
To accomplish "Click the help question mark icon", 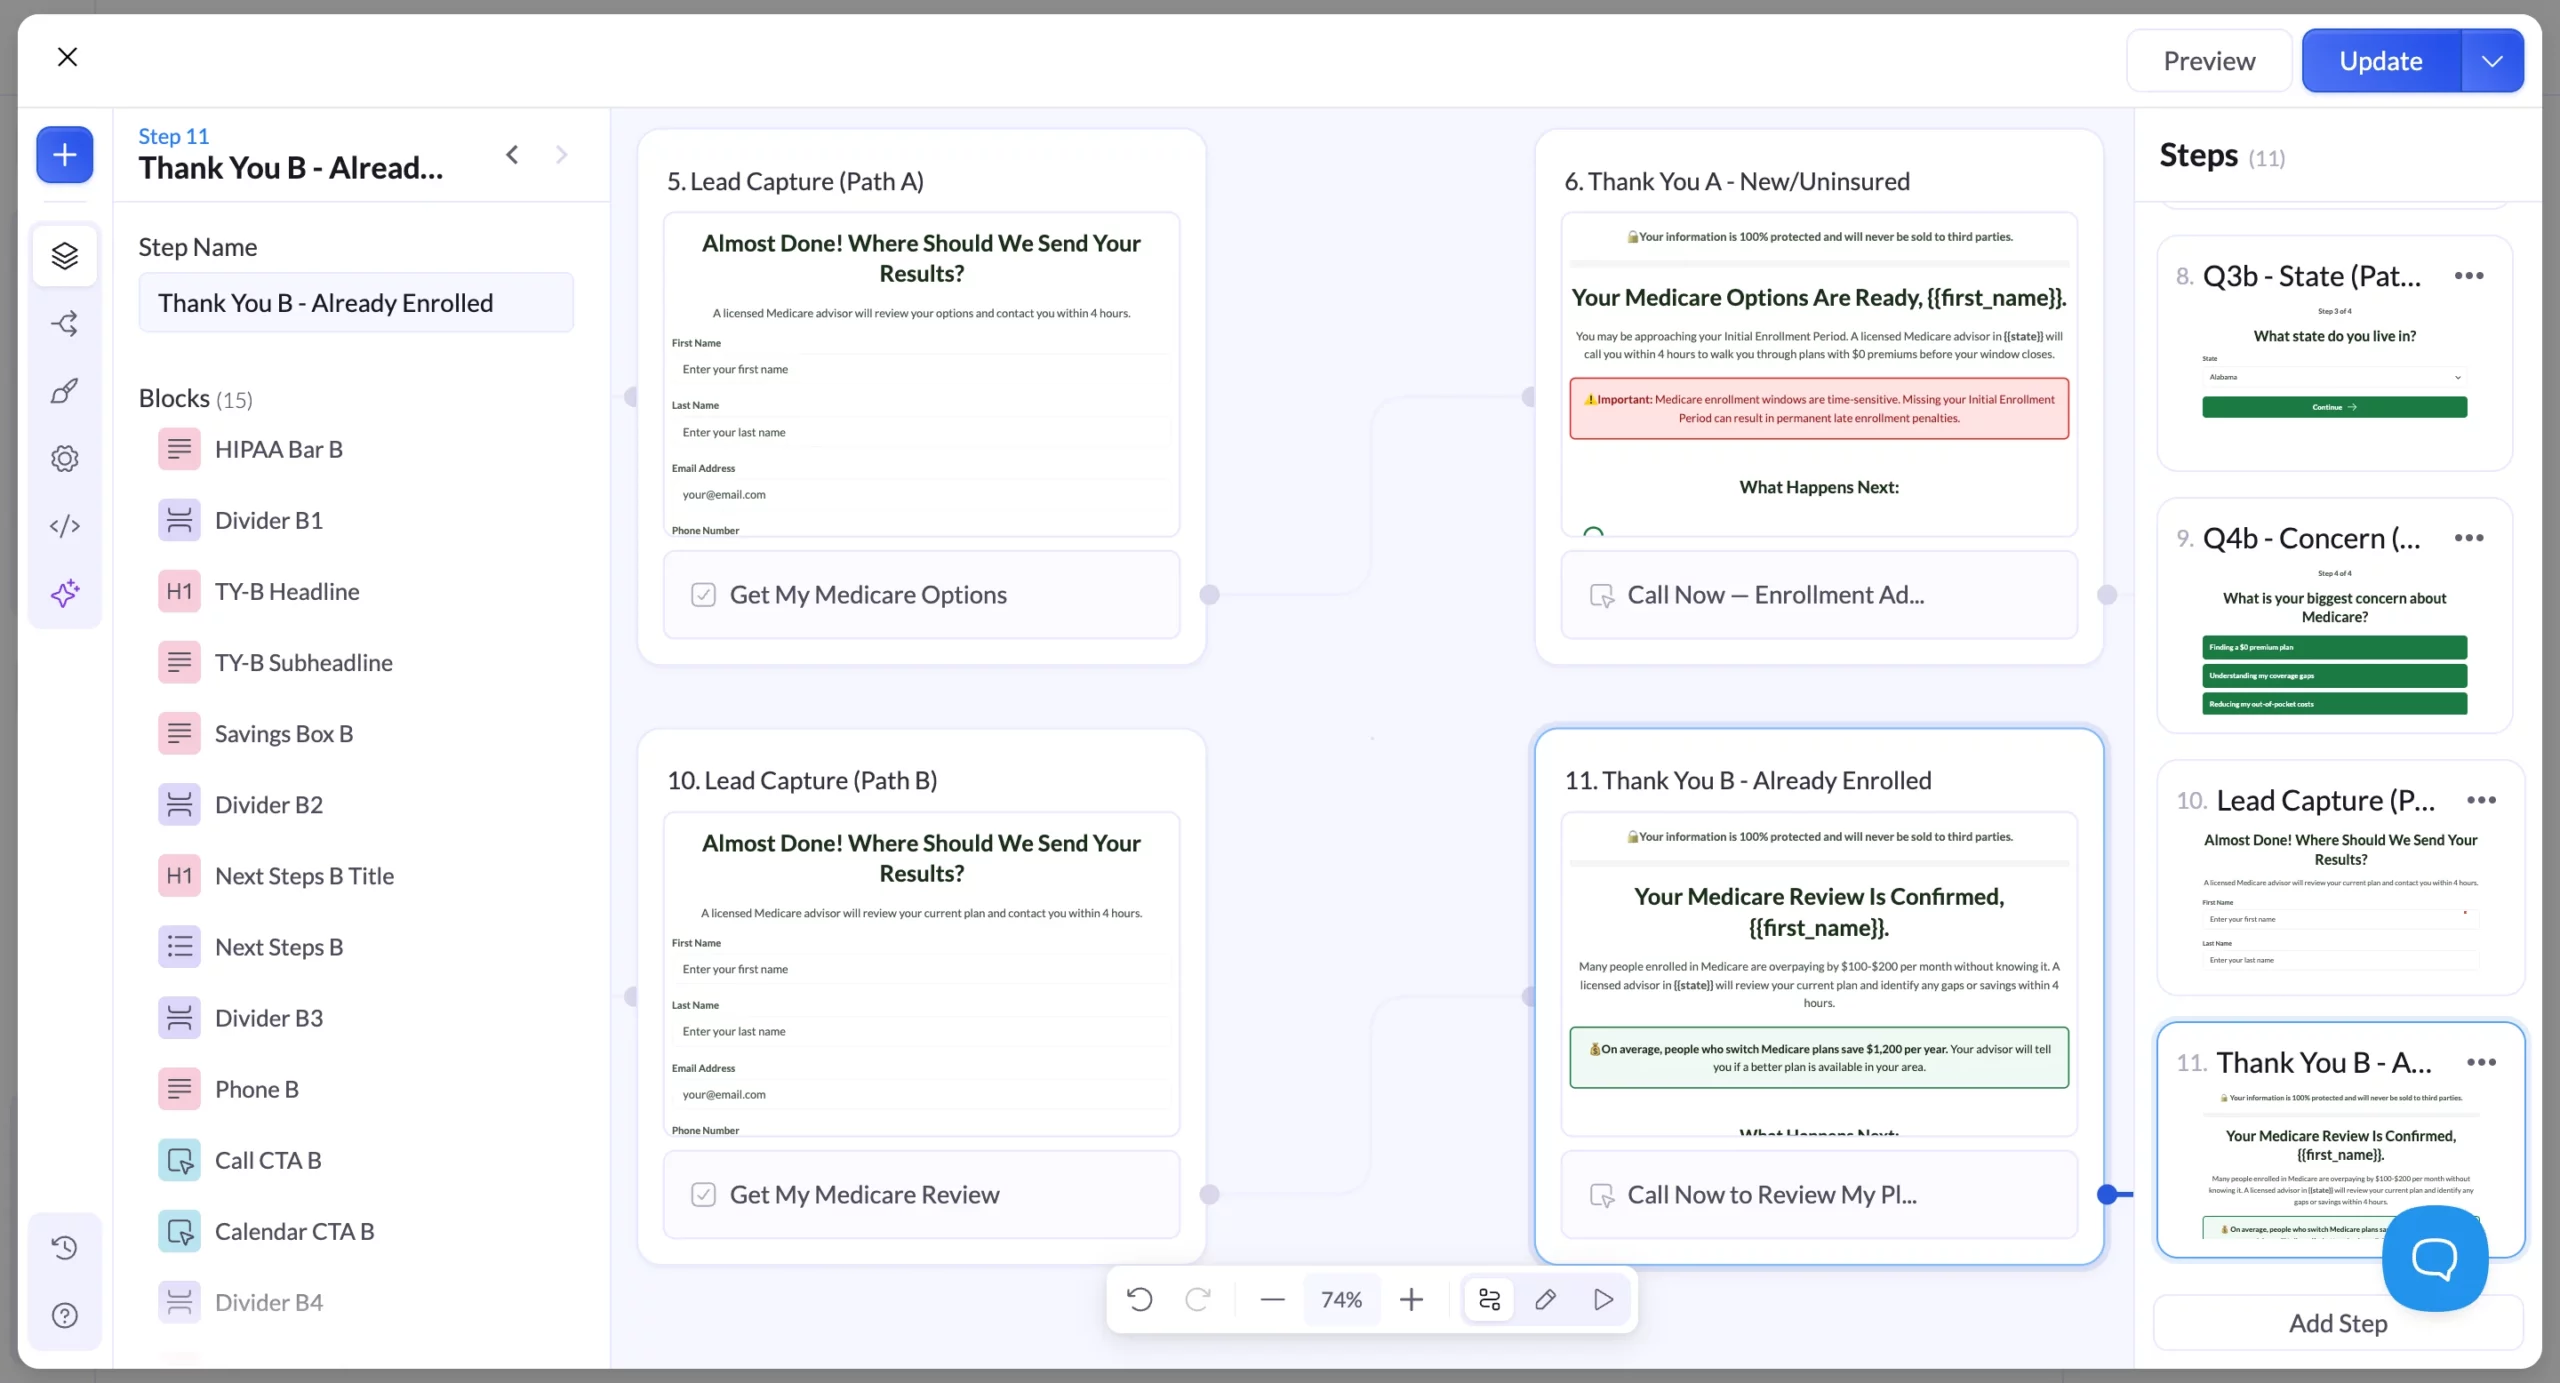I will [65, 1315].
